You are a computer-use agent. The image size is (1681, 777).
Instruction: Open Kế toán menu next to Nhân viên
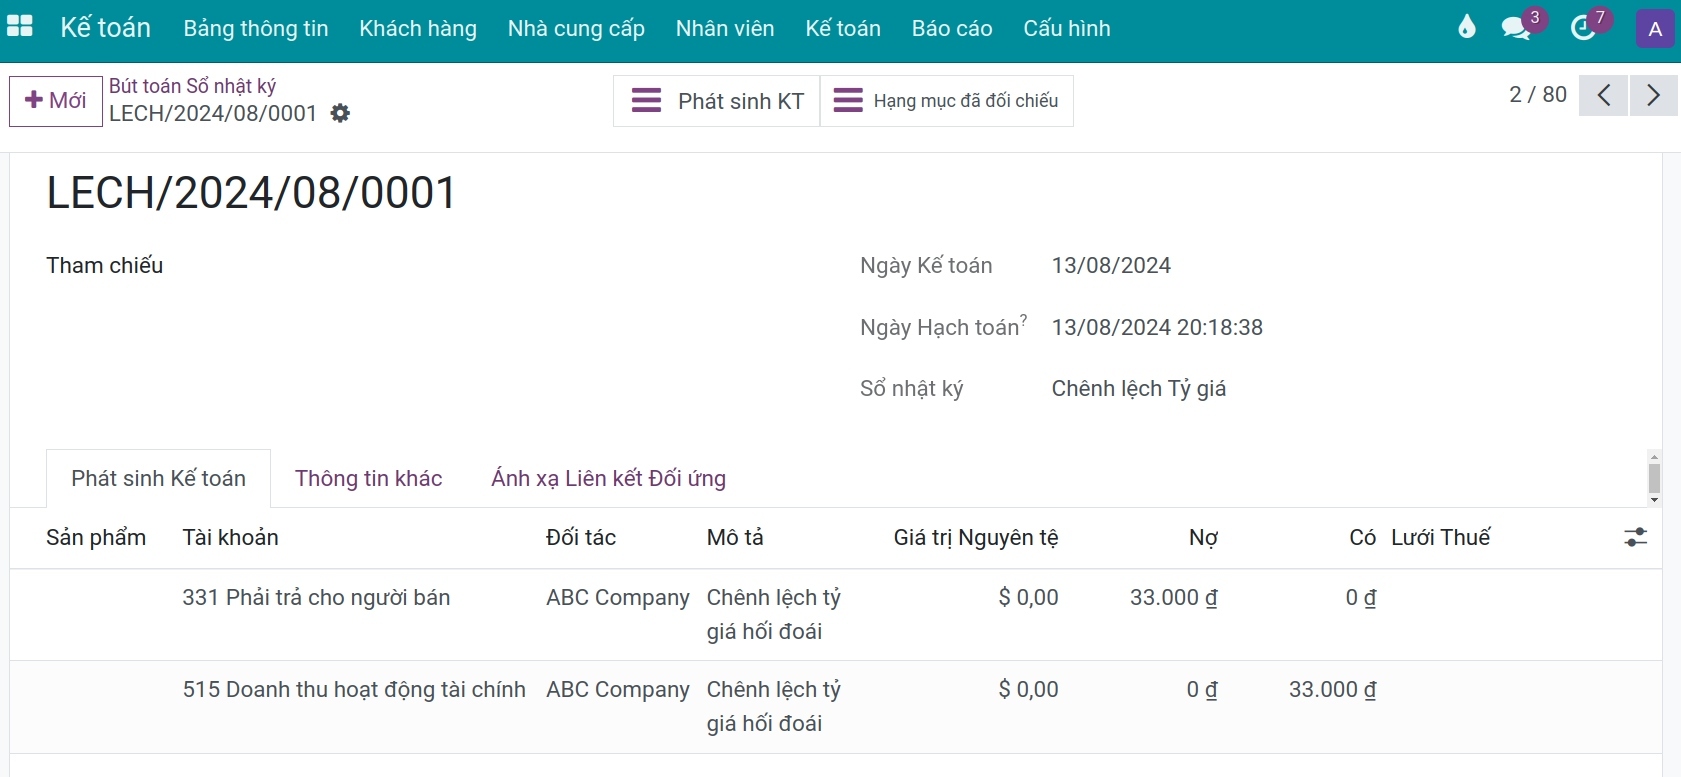point(843,28)
